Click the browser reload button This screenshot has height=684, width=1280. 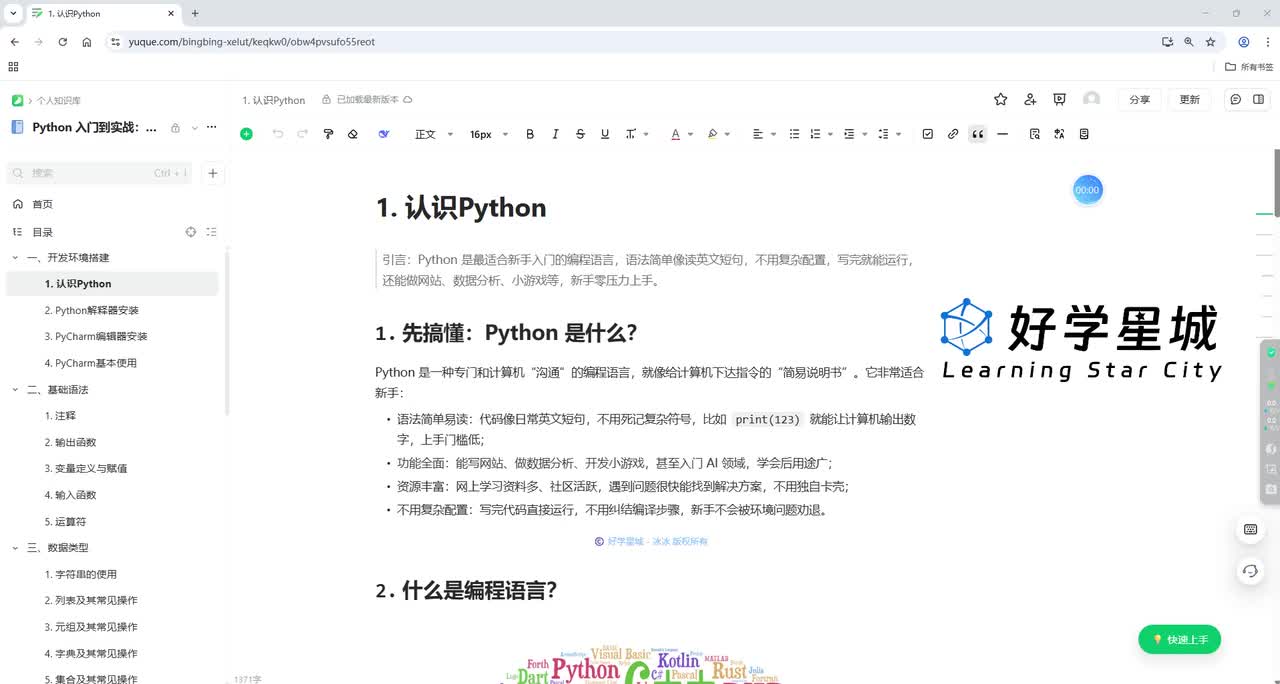coord(63,42)
